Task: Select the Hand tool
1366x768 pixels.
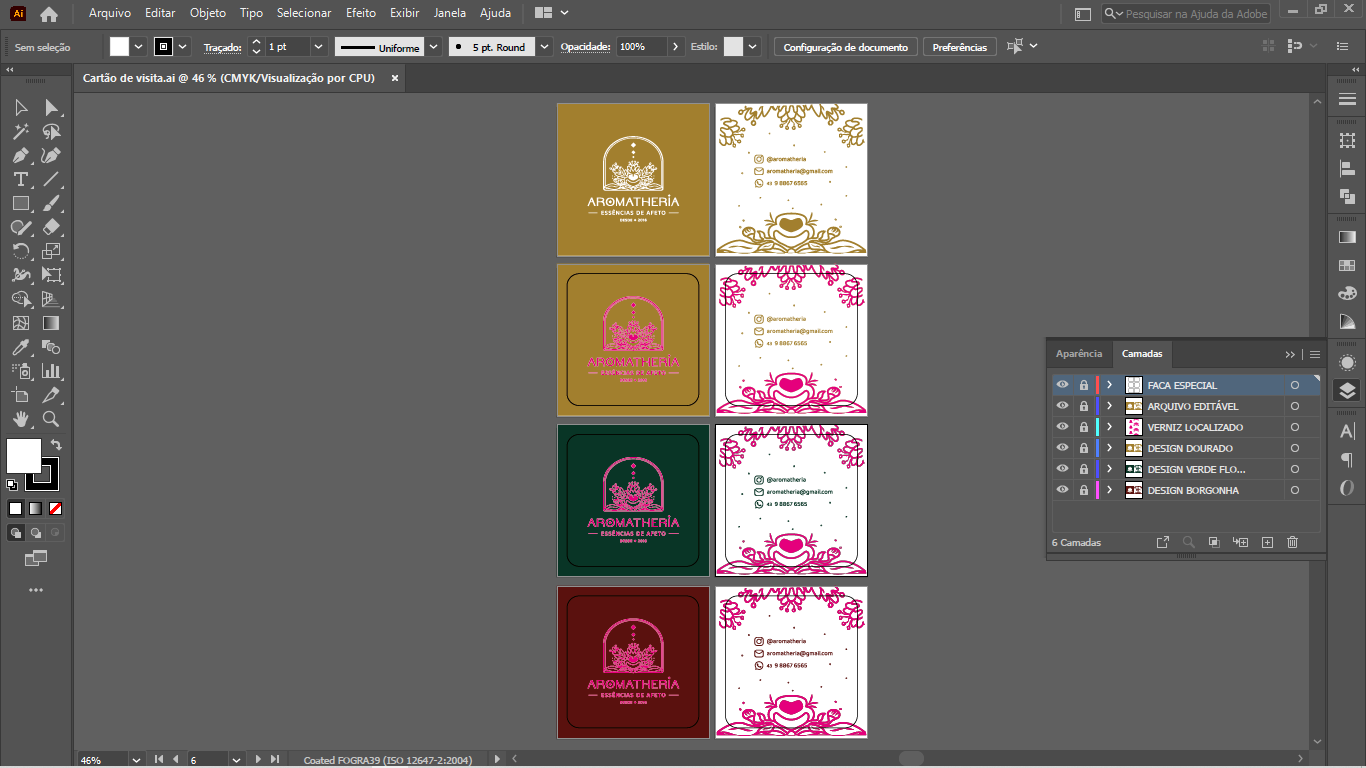Action: (20, 419)
